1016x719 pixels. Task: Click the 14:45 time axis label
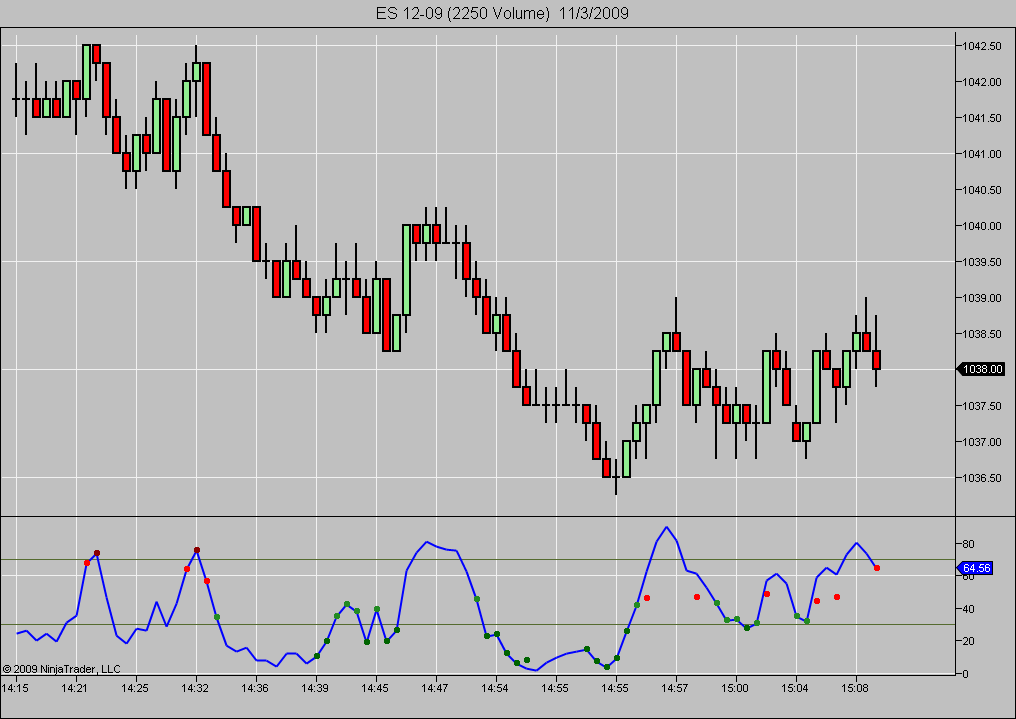pyautogui.click(x=375, y=688)
